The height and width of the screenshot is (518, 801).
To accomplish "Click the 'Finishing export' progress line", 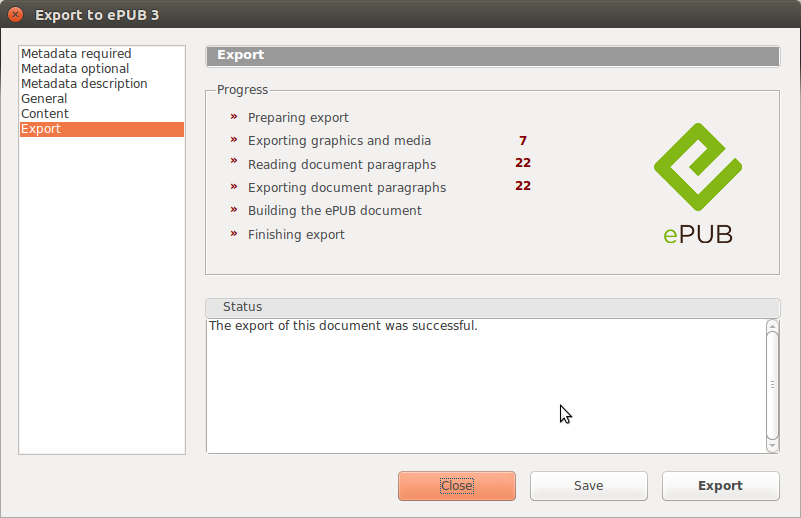I will [296, 234].
